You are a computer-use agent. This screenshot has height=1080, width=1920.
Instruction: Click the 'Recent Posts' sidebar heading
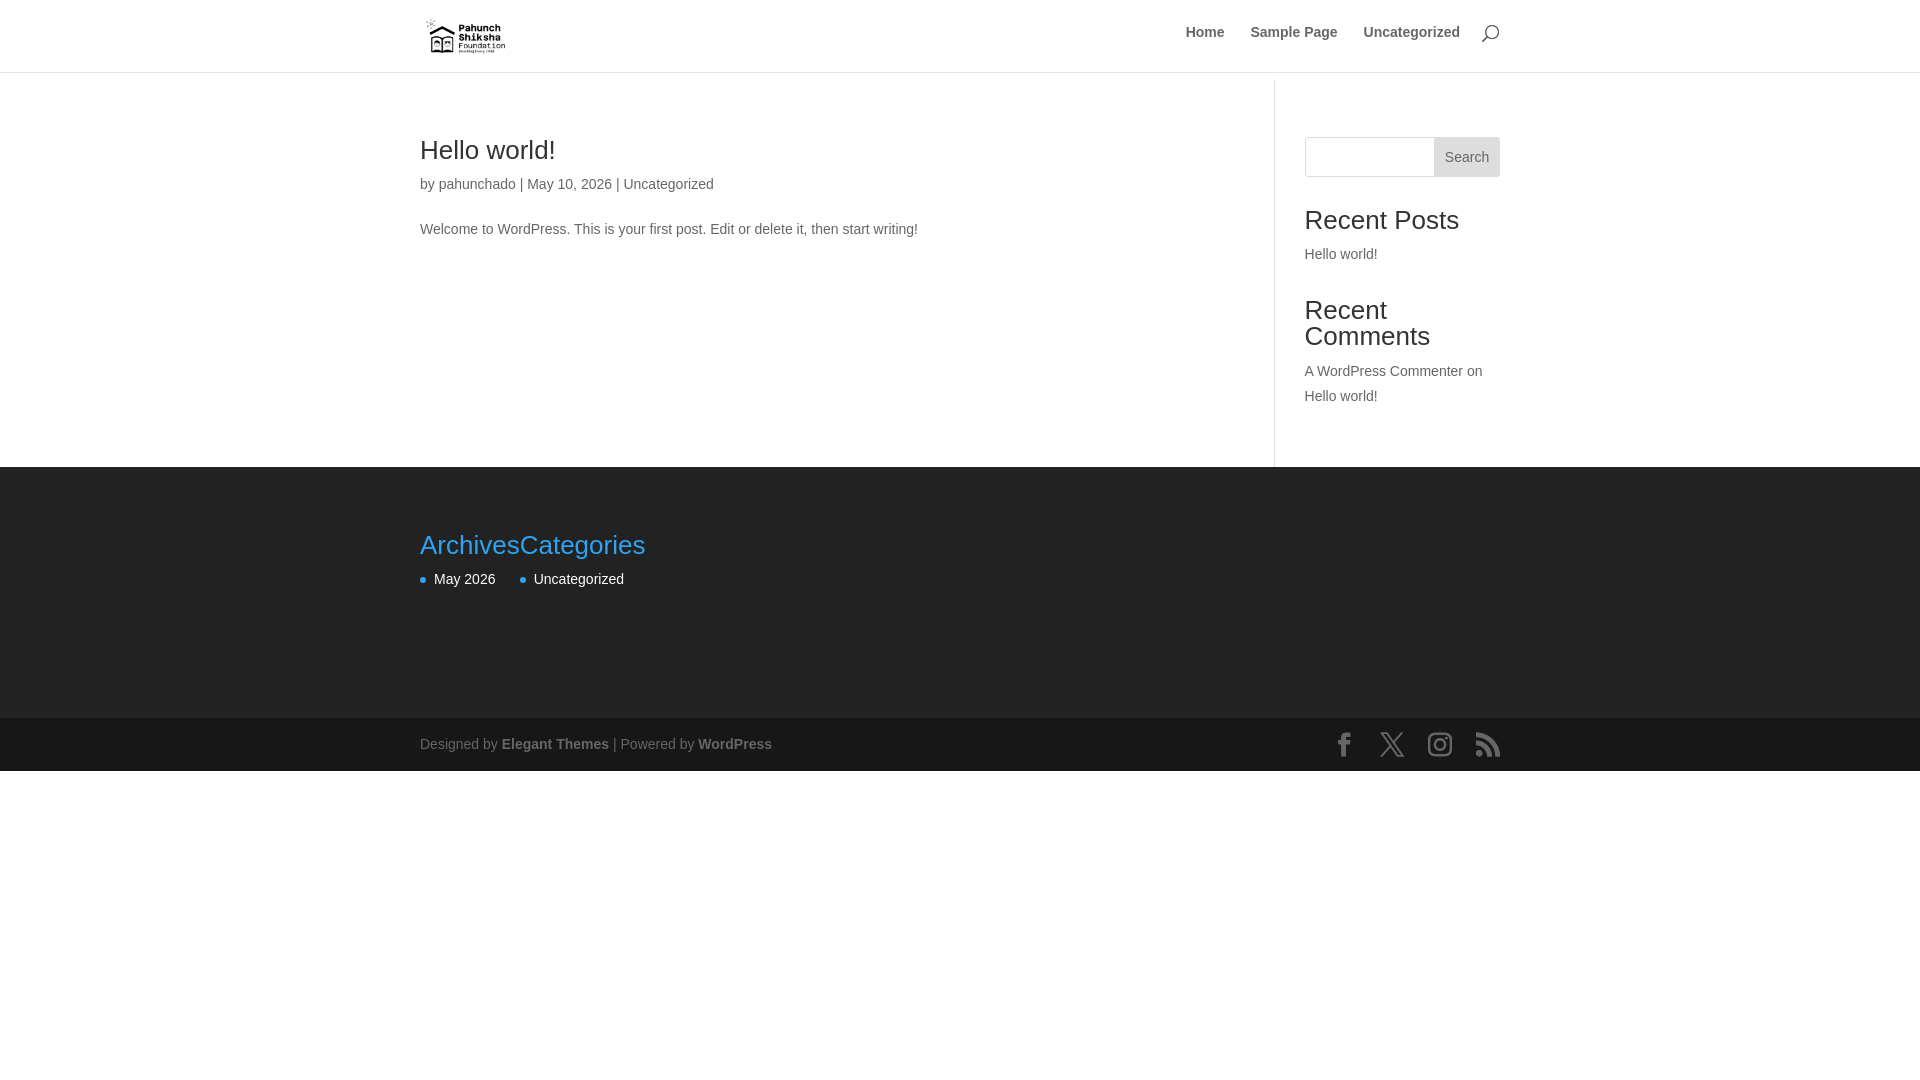(1381, 220)
